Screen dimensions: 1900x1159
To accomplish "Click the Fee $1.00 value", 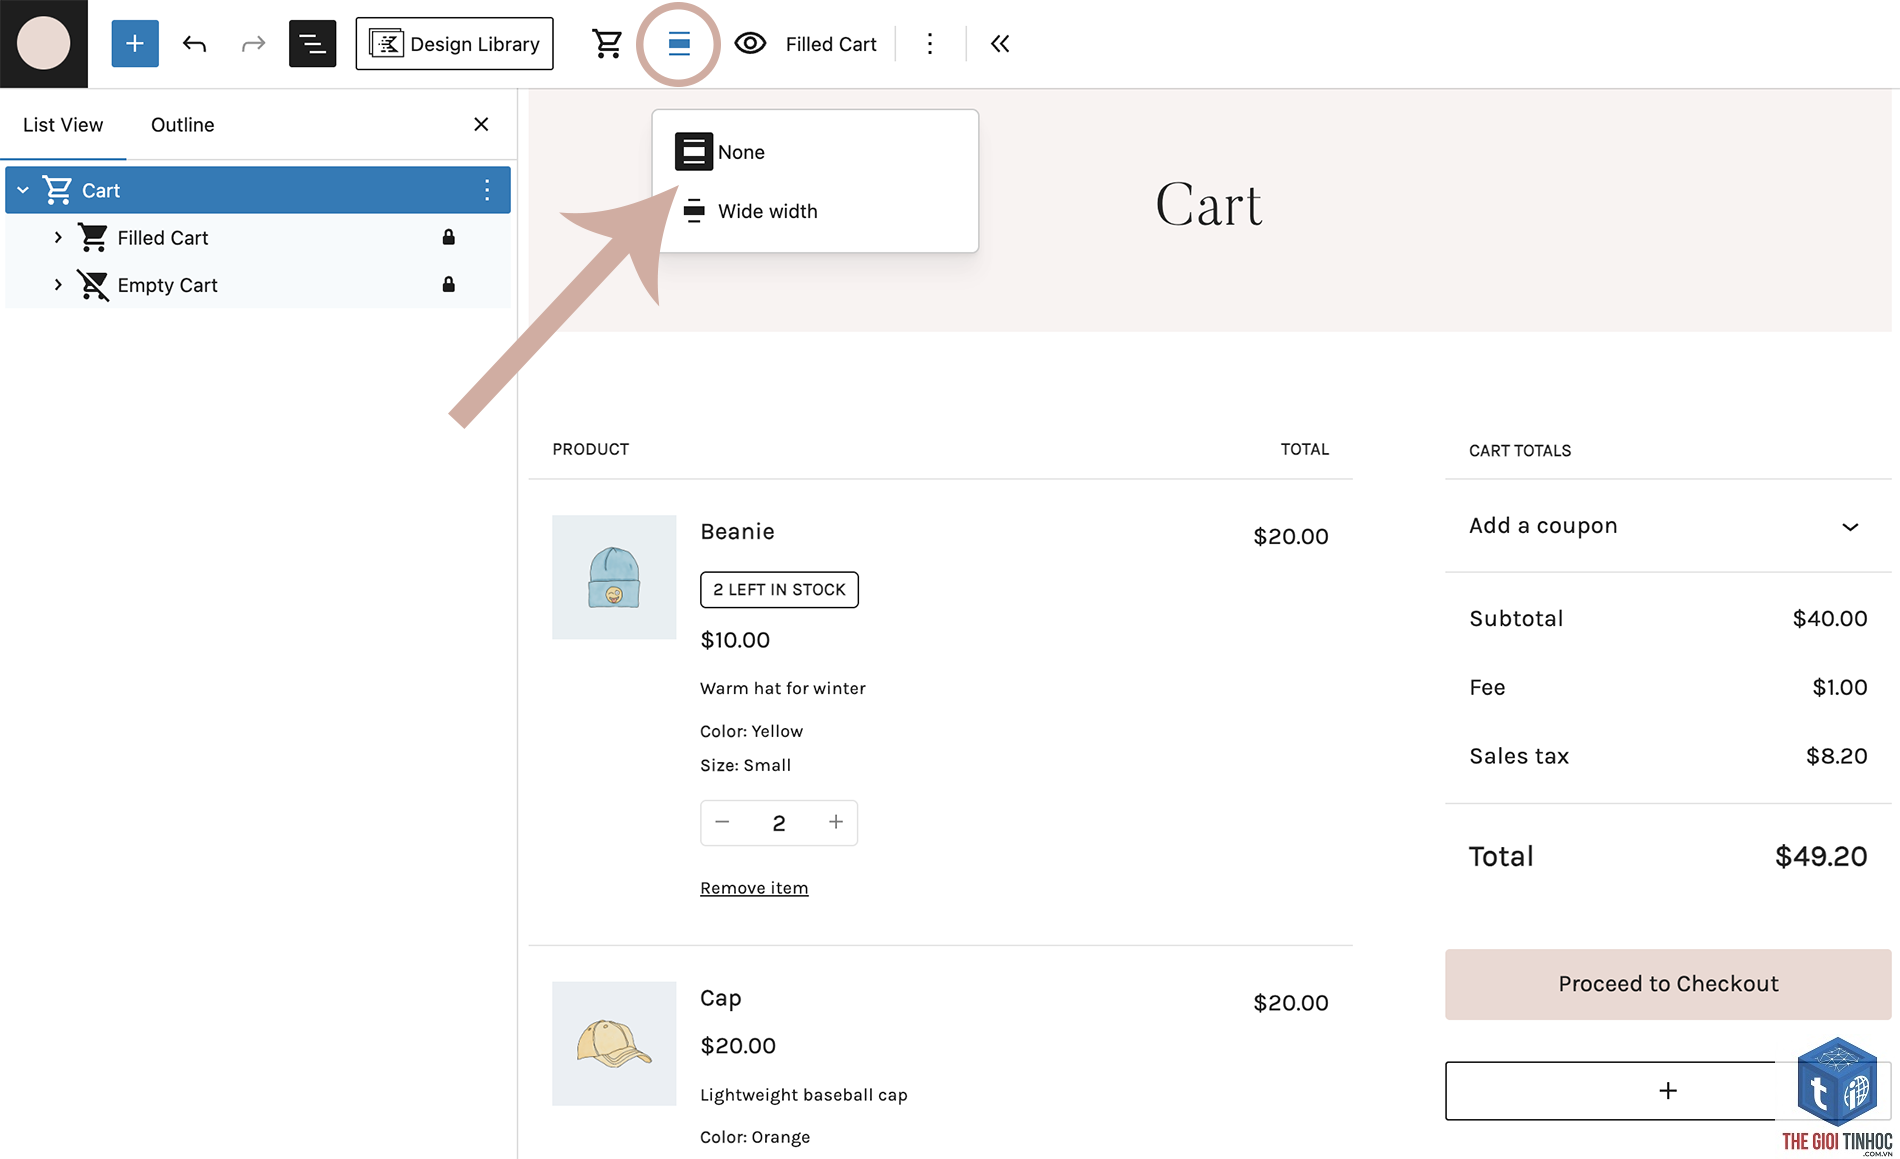I will [x=1840, y=687].
